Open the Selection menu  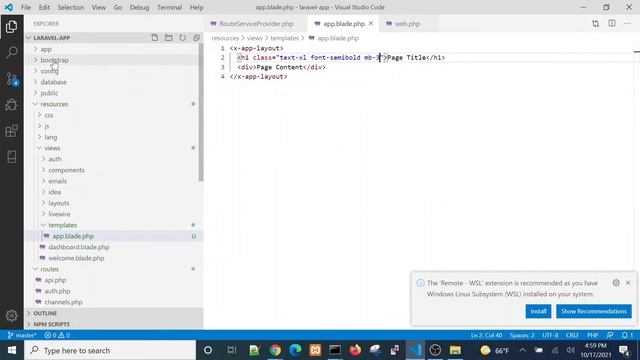pos(71,7)
